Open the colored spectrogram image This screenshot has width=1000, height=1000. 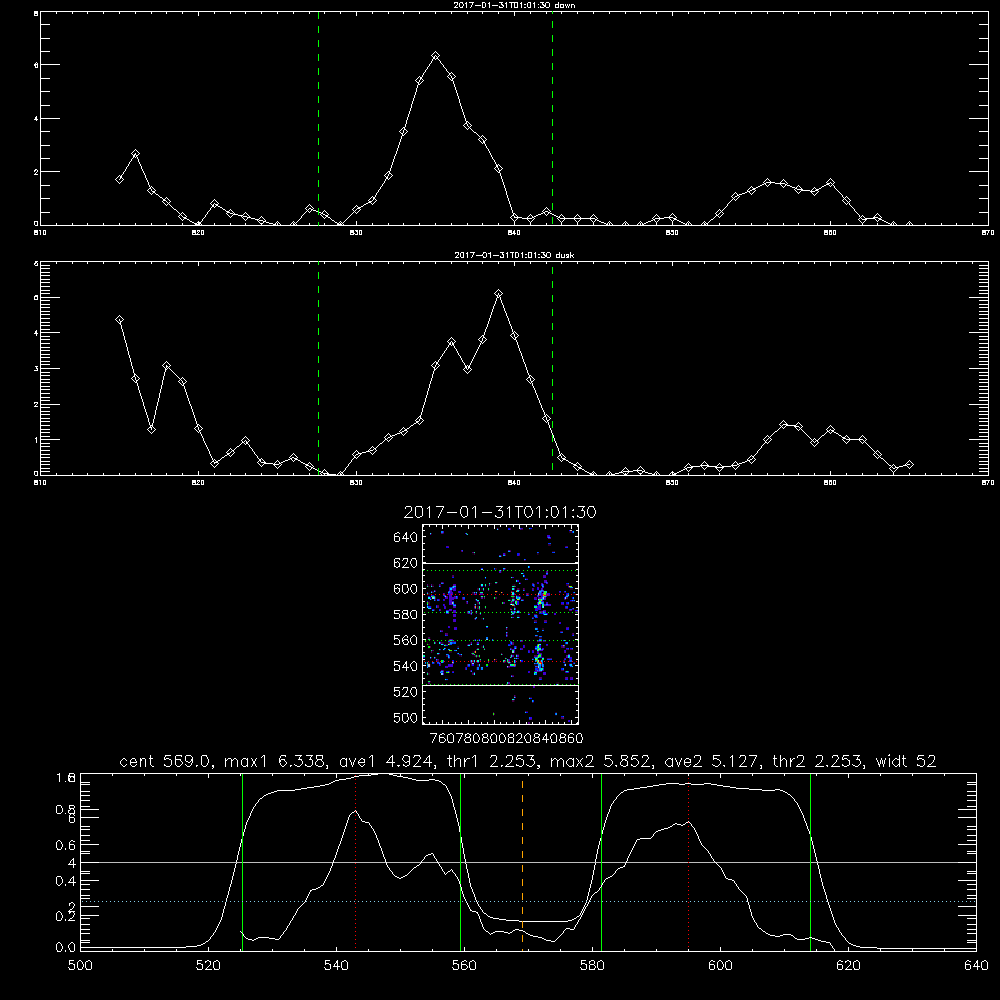point(500,624)
